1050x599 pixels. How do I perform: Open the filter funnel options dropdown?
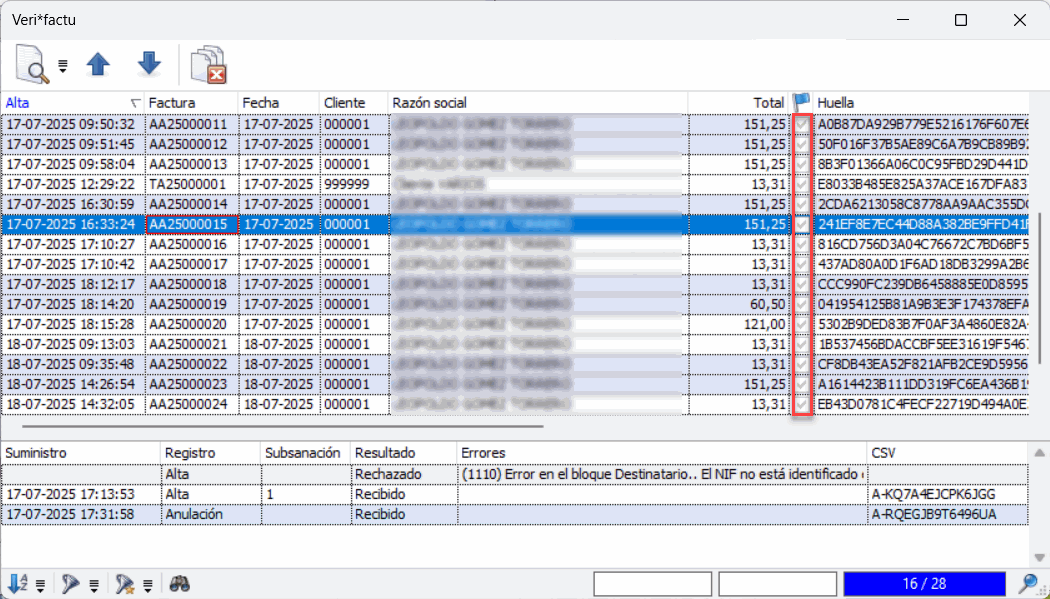coord(94,586)
